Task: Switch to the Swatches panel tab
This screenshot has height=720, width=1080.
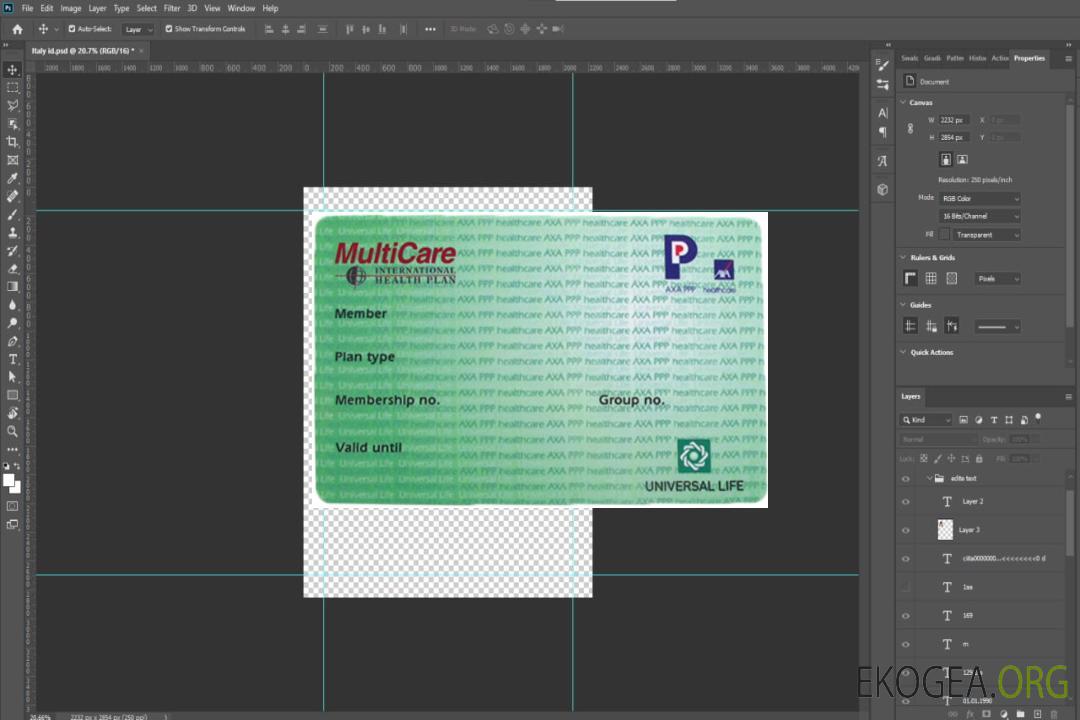Action: click(909, 58)
